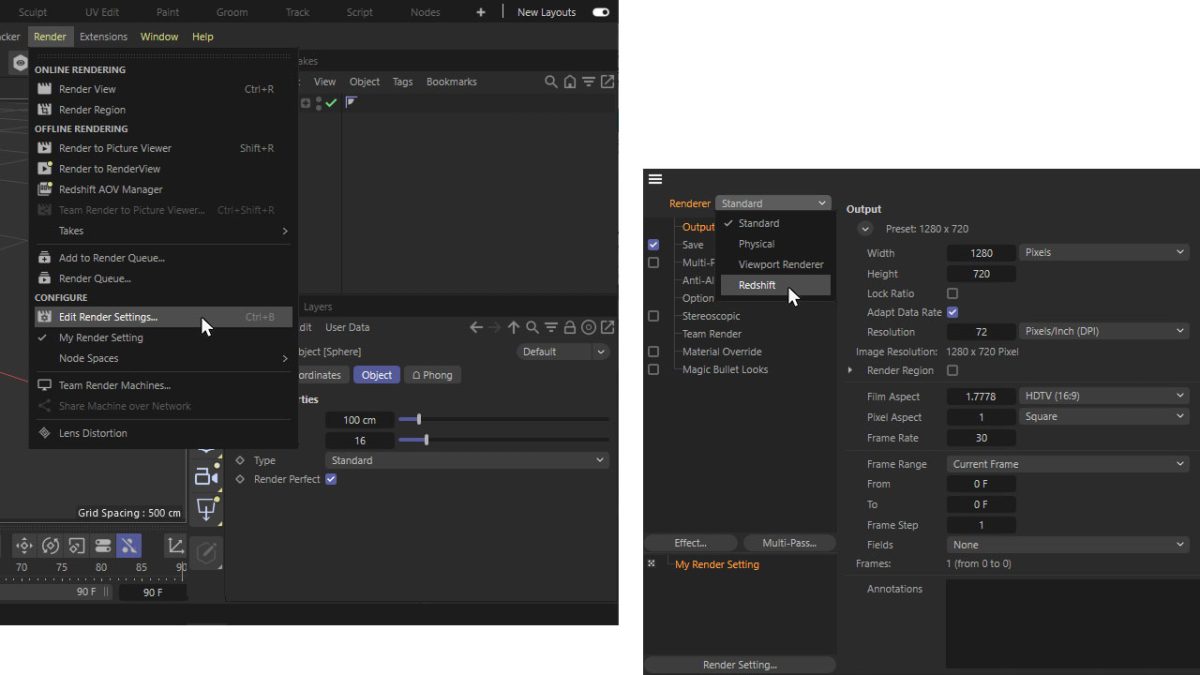Screen dimensions: 1200x675
Task: Click the Effect button
Action: 690,542
